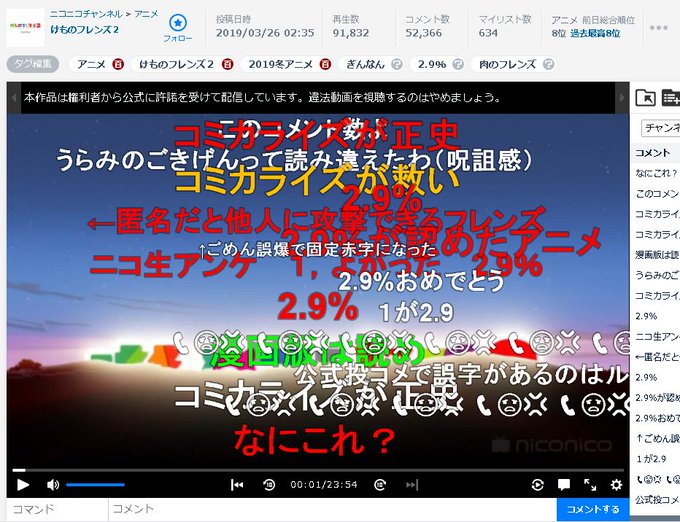Click the タグ編集 button
Screen dimensions: 680x522
point(33,64)
